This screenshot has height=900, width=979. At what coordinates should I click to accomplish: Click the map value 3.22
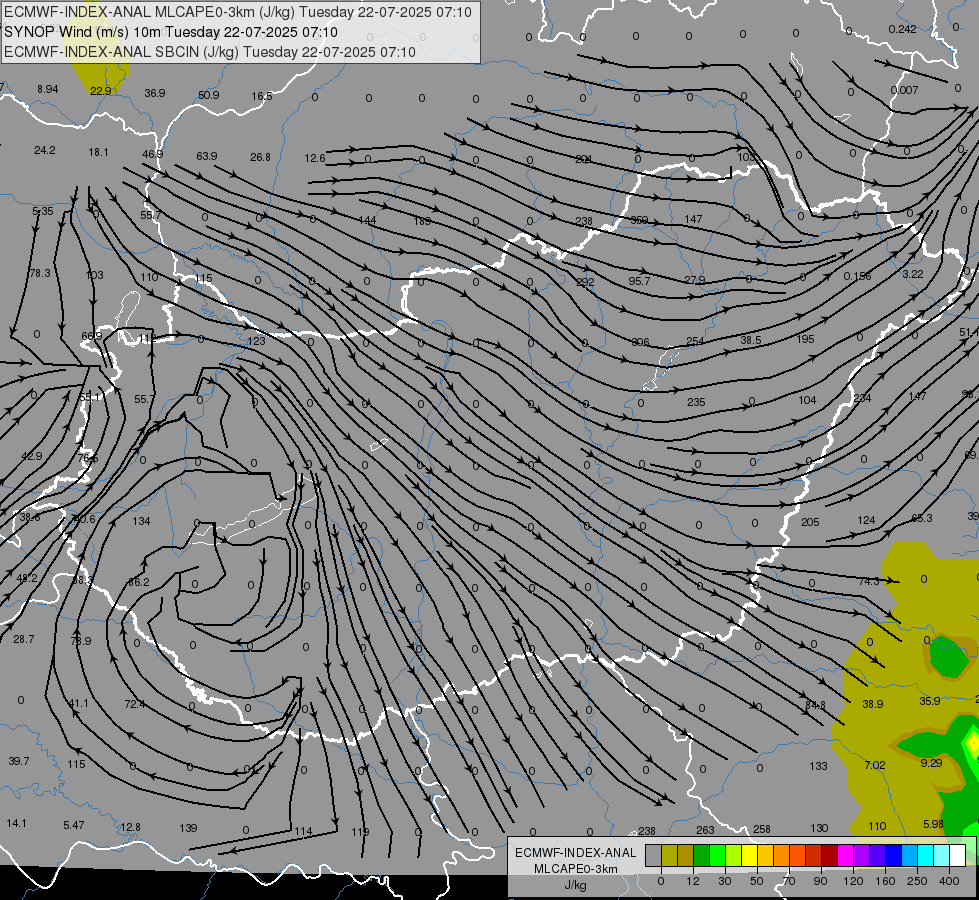point(913,274)
